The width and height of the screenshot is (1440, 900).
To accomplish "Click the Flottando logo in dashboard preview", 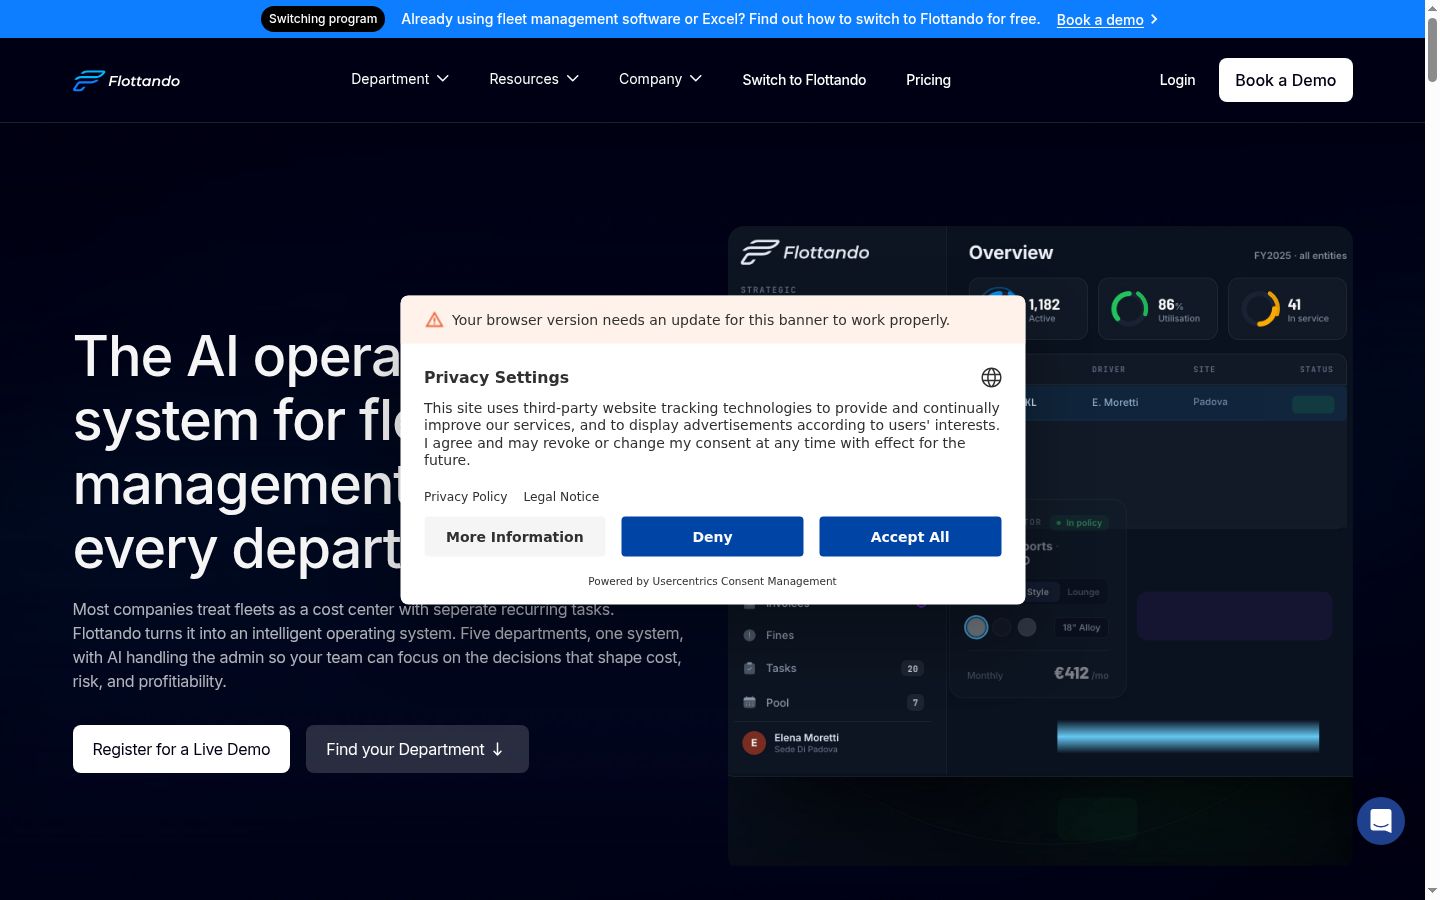I will (805, 252).
